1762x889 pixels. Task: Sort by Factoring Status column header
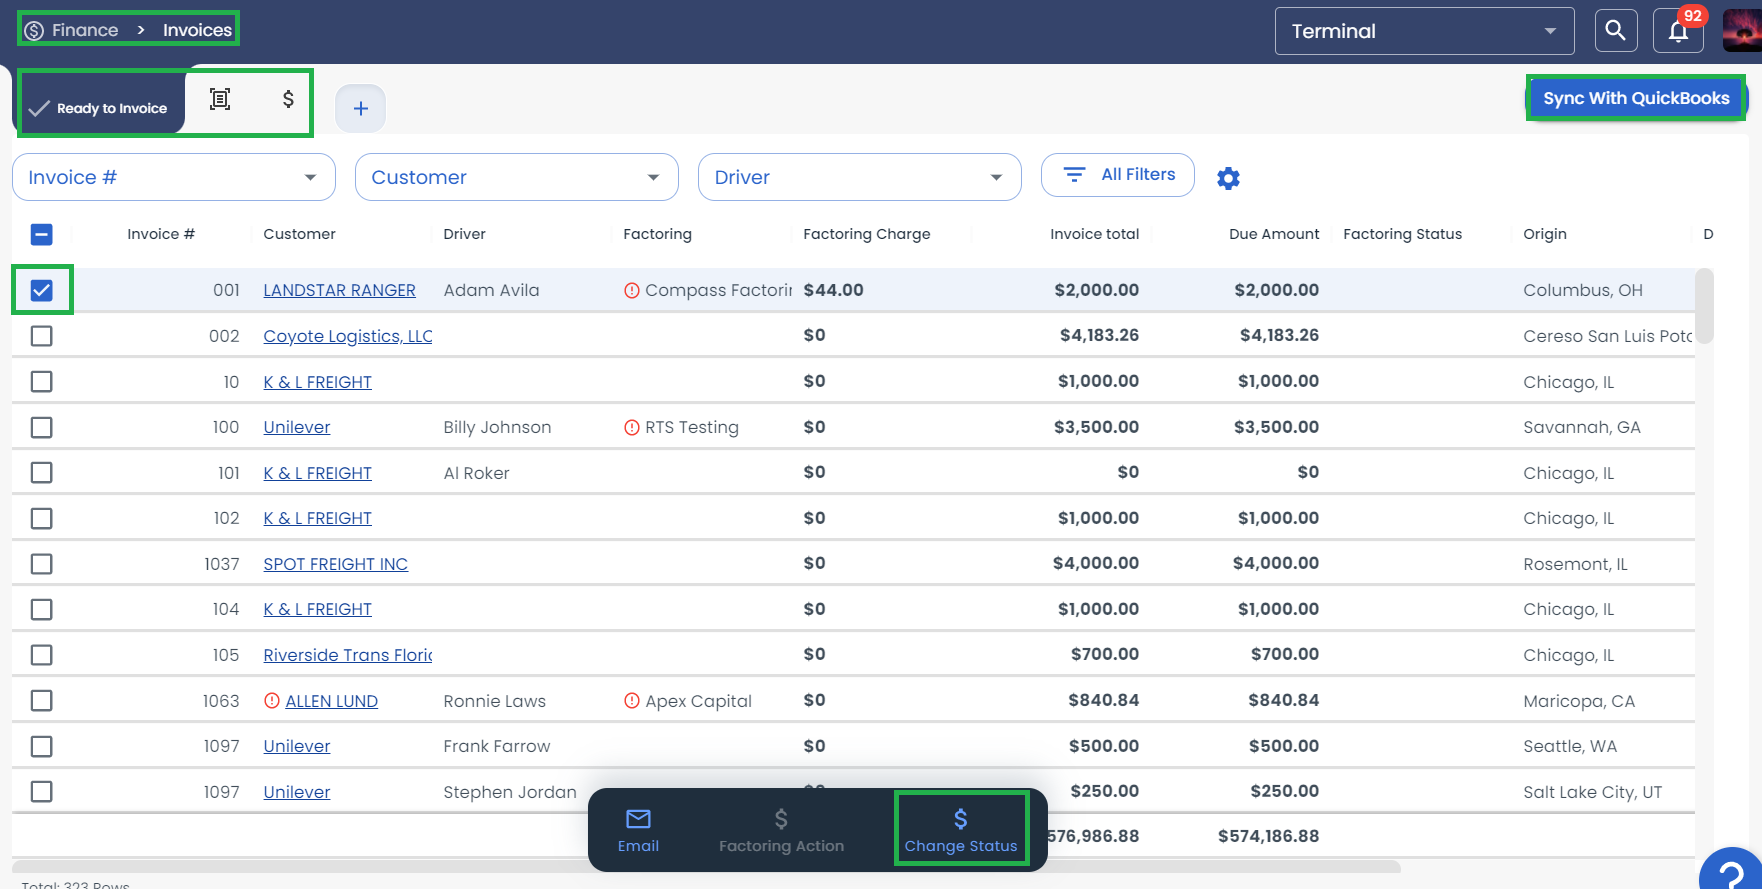coord(1402,234)
